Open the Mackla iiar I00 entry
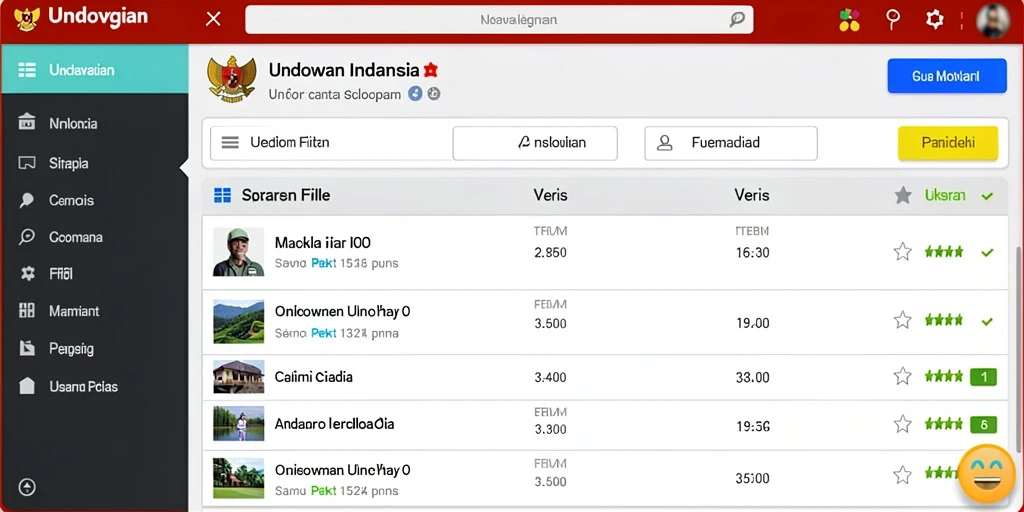This screenshot has height=512, width=1024. click(x=323, y=243)
